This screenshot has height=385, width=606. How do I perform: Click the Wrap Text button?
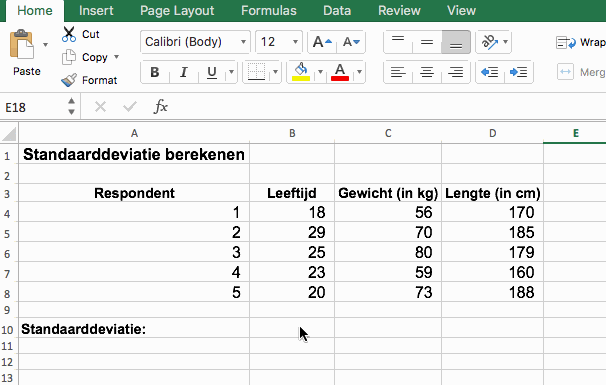tap(580, 42)
